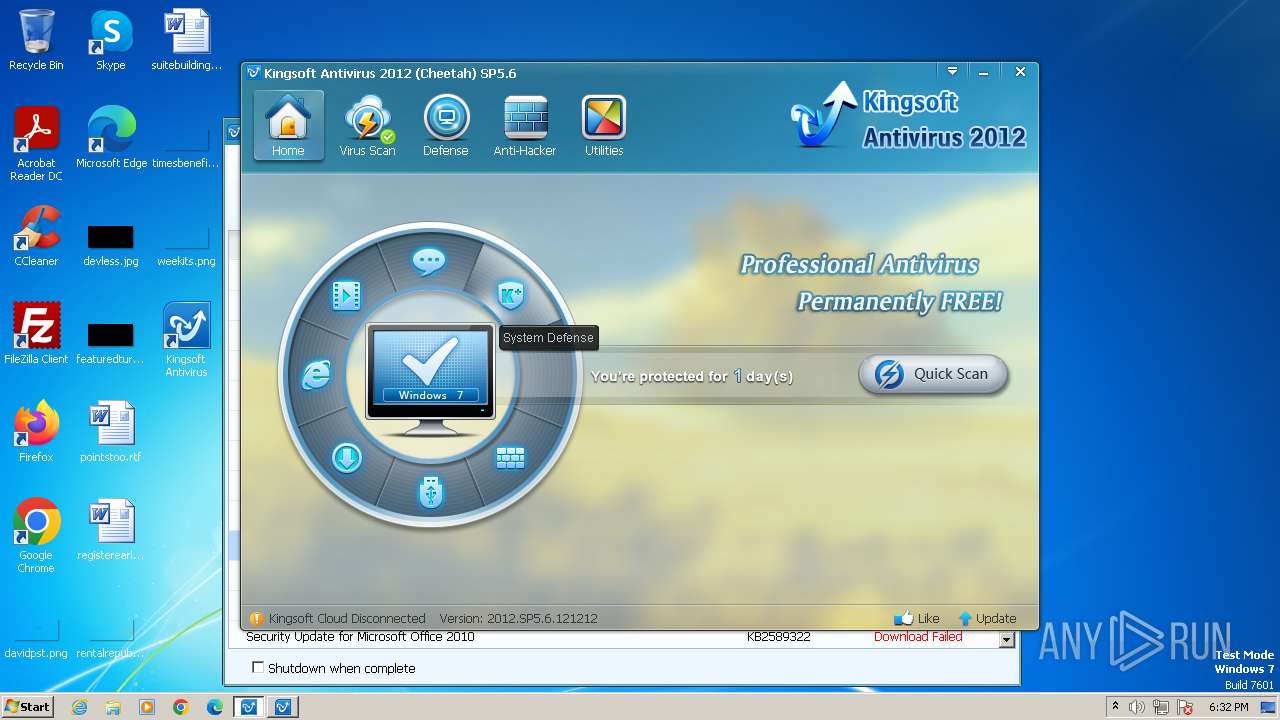Image resolution: width=1280 pixels, height=720 pixels.
Task: Click the chat bubble defense icon on the dial
Action: point(429,262)
